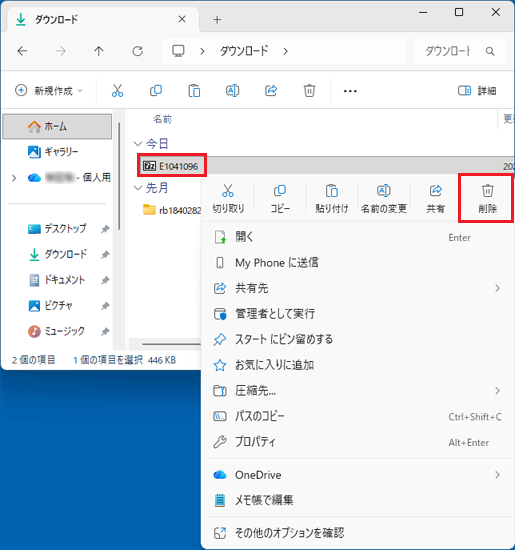Screen dimensions: 515x550
Task: Refresh the folder view
Action: click(138, 51)
